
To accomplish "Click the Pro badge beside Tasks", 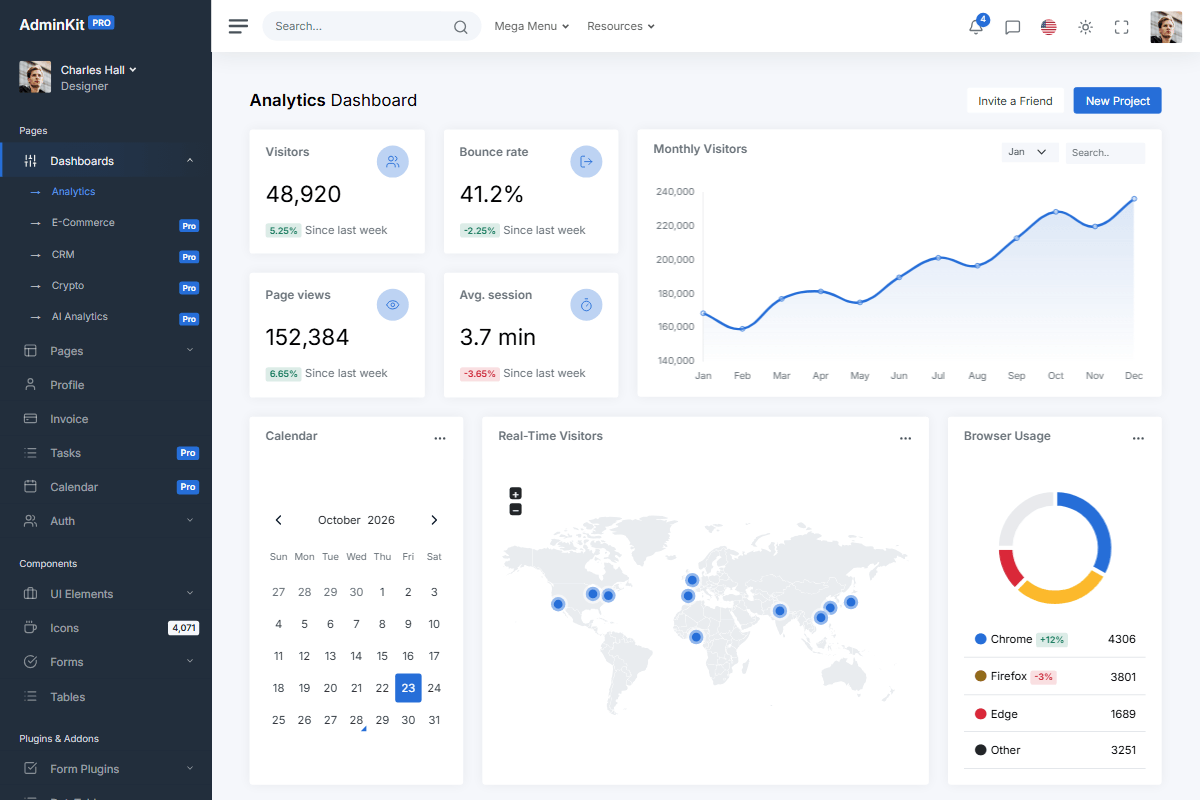I will pyautogui.click(x=188, y=453).
